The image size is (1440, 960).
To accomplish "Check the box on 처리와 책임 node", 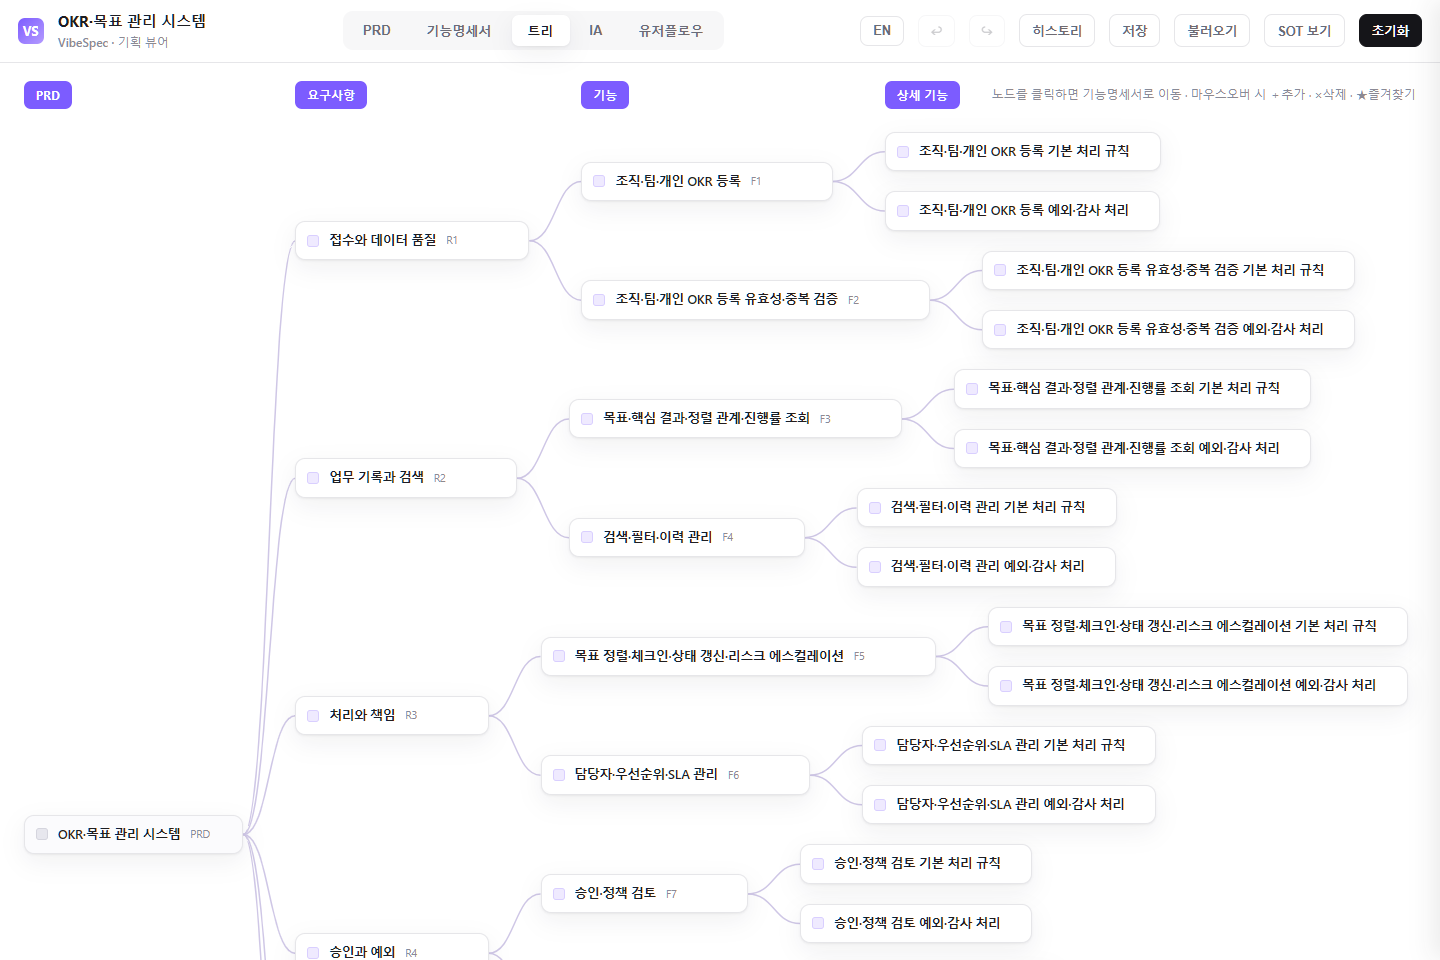I will (x=313, y=716).
